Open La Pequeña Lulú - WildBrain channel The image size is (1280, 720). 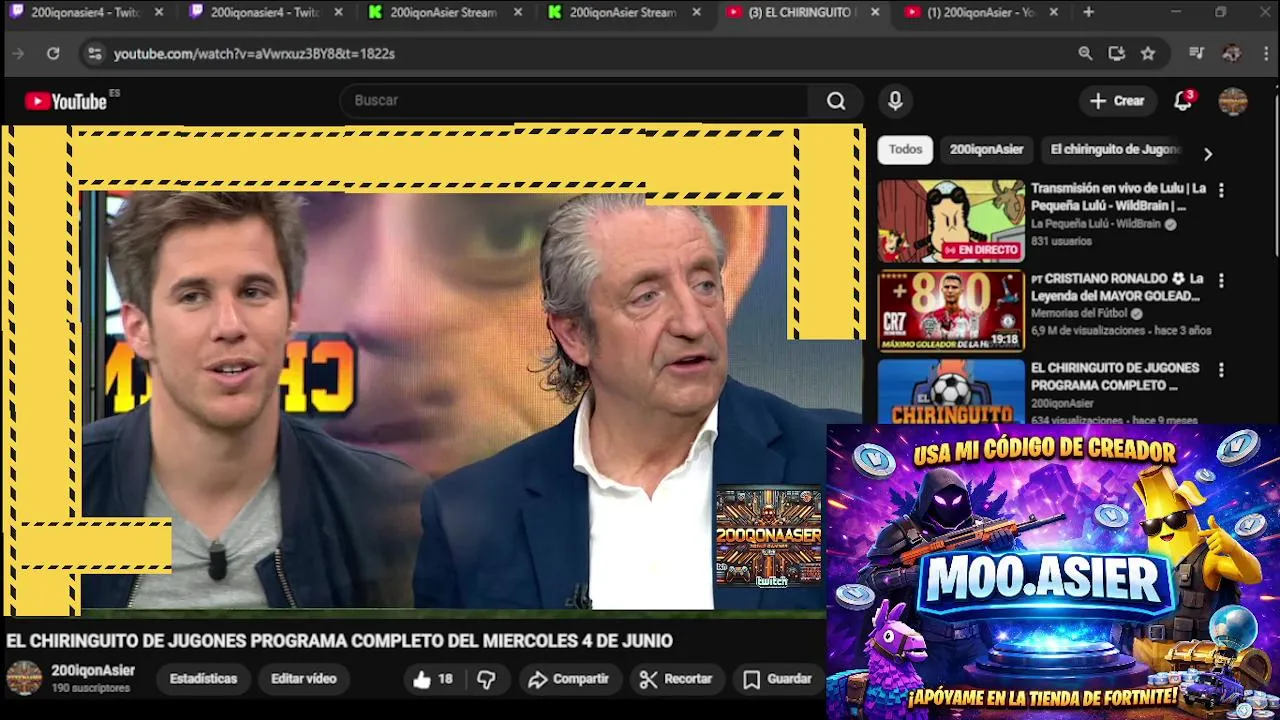click(1098, 224)
